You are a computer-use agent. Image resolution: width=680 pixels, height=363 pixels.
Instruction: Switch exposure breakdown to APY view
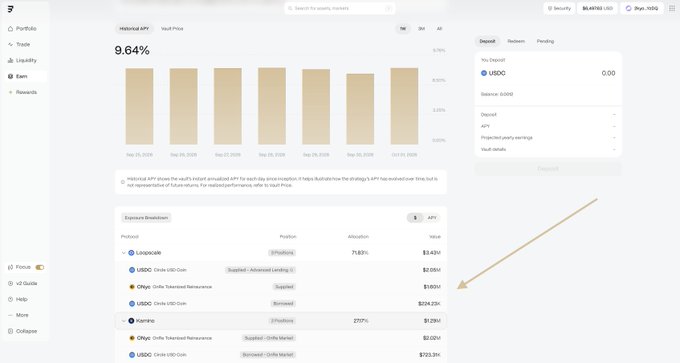pyautogui.click(x=432, y=218)
